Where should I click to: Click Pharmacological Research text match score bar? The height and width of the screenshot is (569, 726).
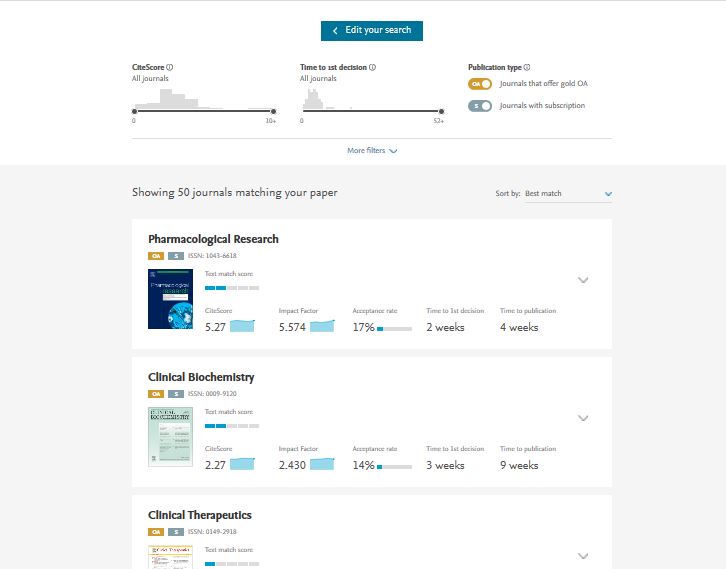point(232,288)
